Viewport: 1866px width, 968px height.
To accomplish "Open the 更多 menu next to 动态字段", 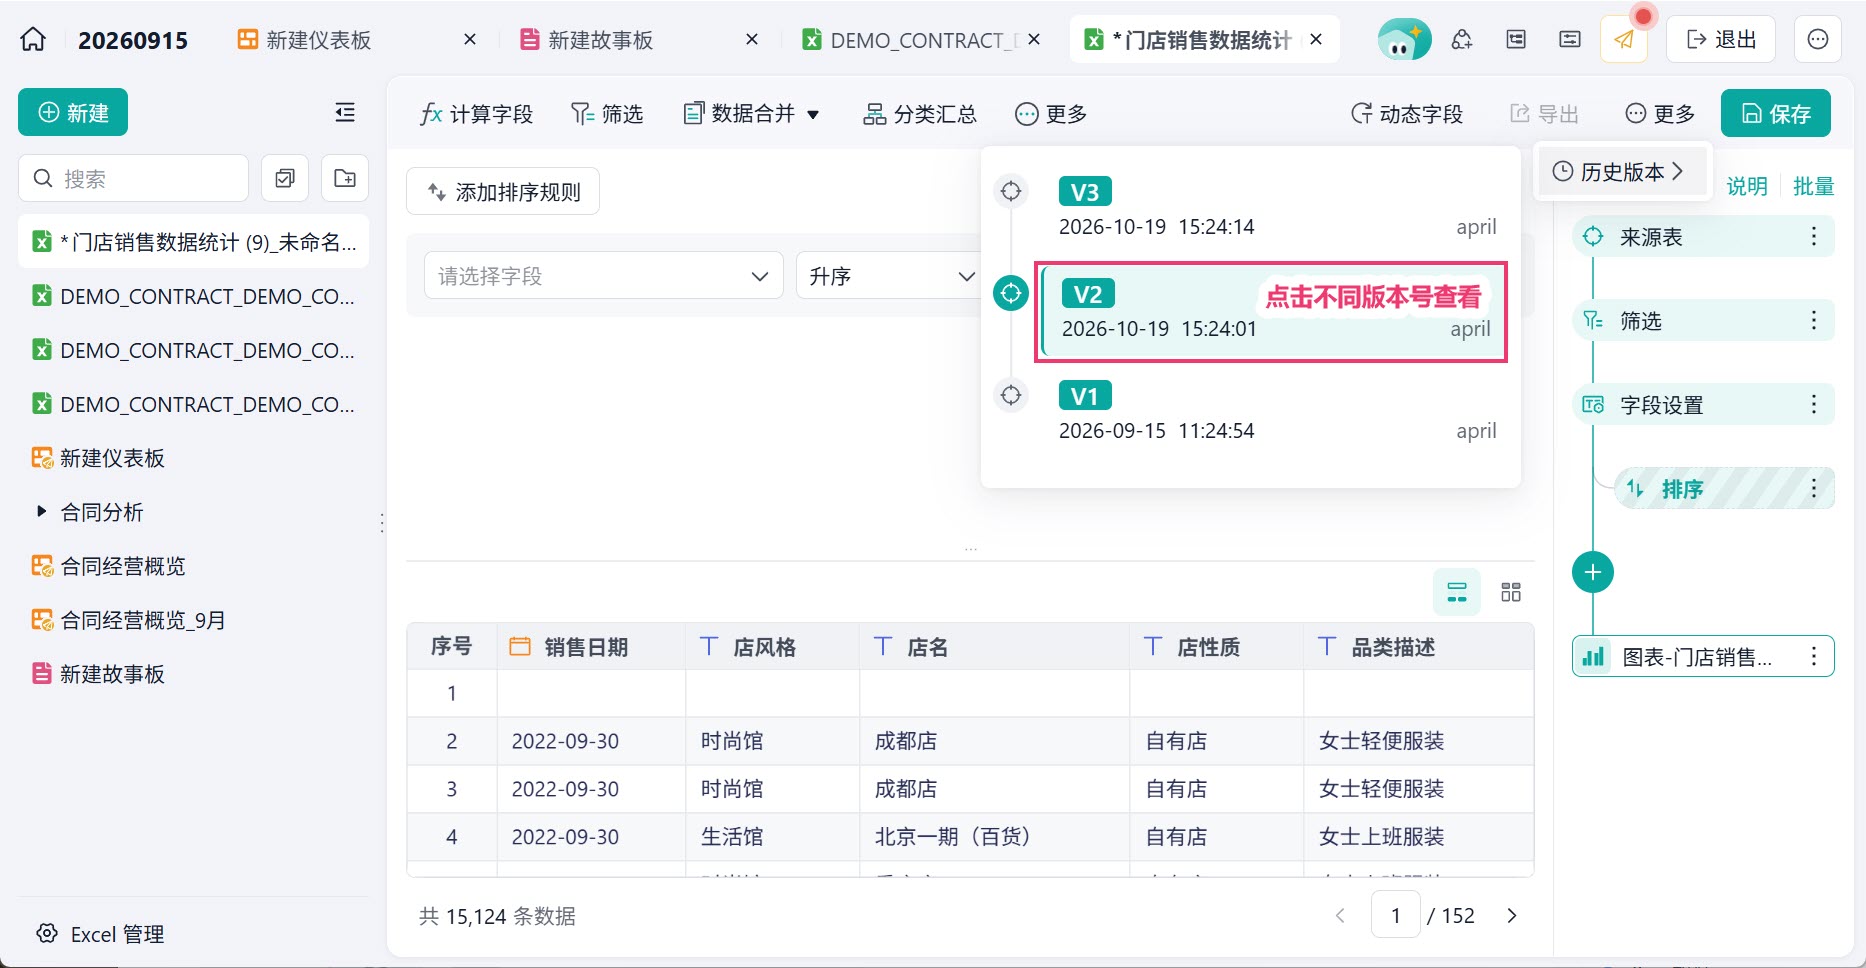I will click(x=1660, y=114).
